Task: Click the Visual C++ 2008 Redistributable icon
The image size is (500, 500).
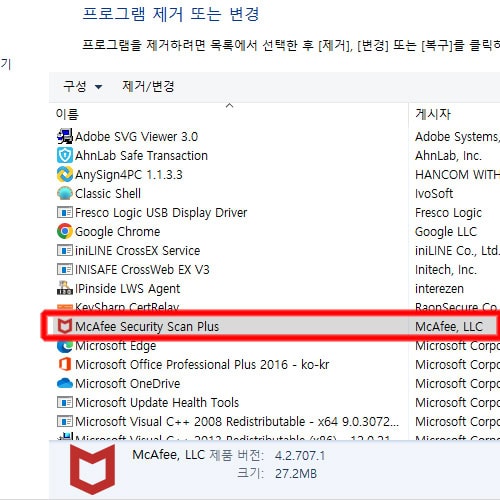Action: click(65, 421)
